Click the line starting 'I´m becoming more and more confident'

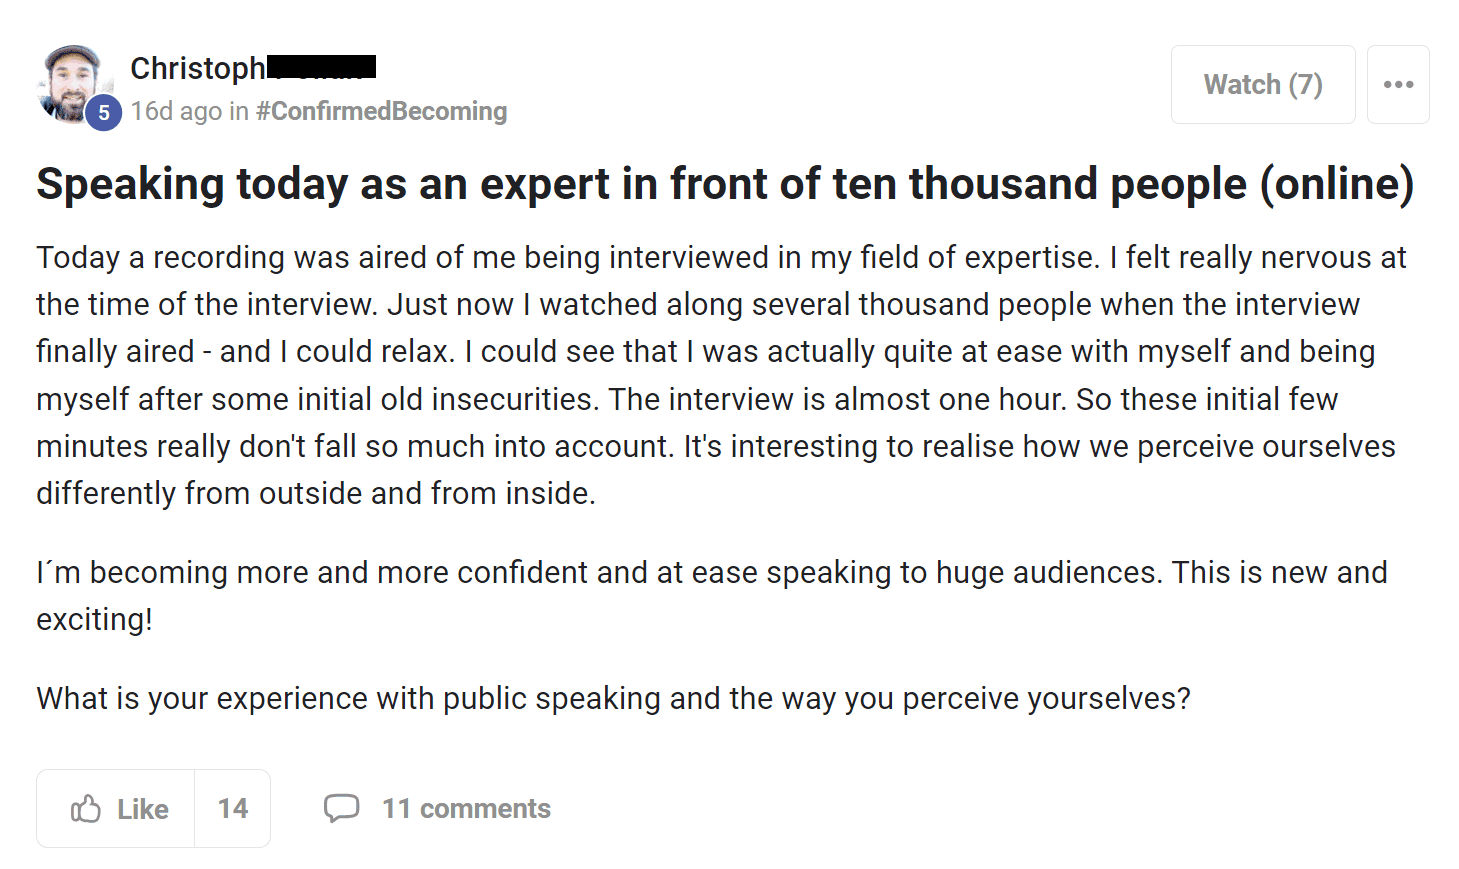[x=712, y=572]
